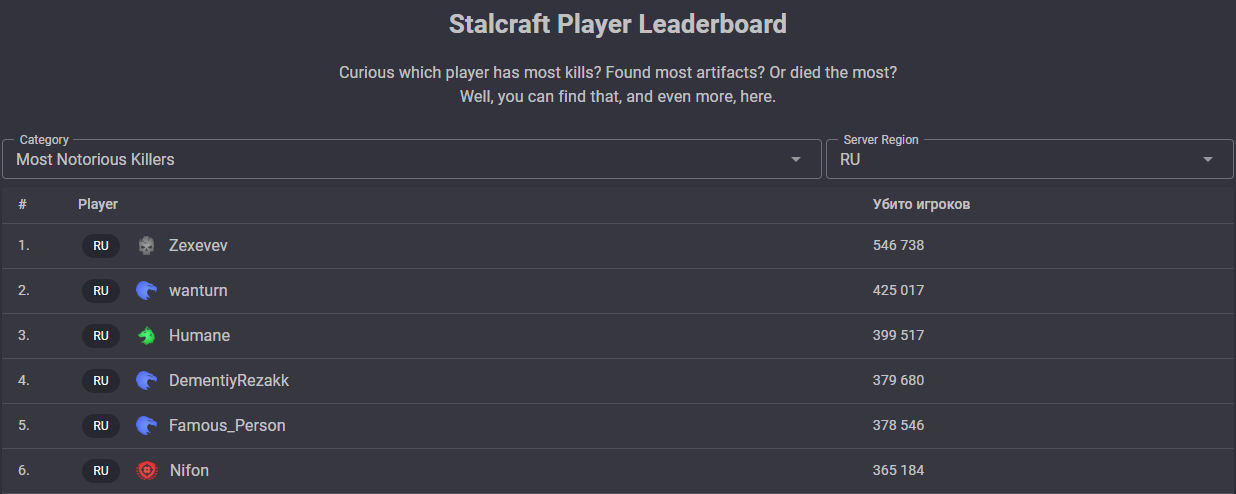Open the Category dropdown arrow
This screenshot has height=494, width=1236.
[796, 160]
